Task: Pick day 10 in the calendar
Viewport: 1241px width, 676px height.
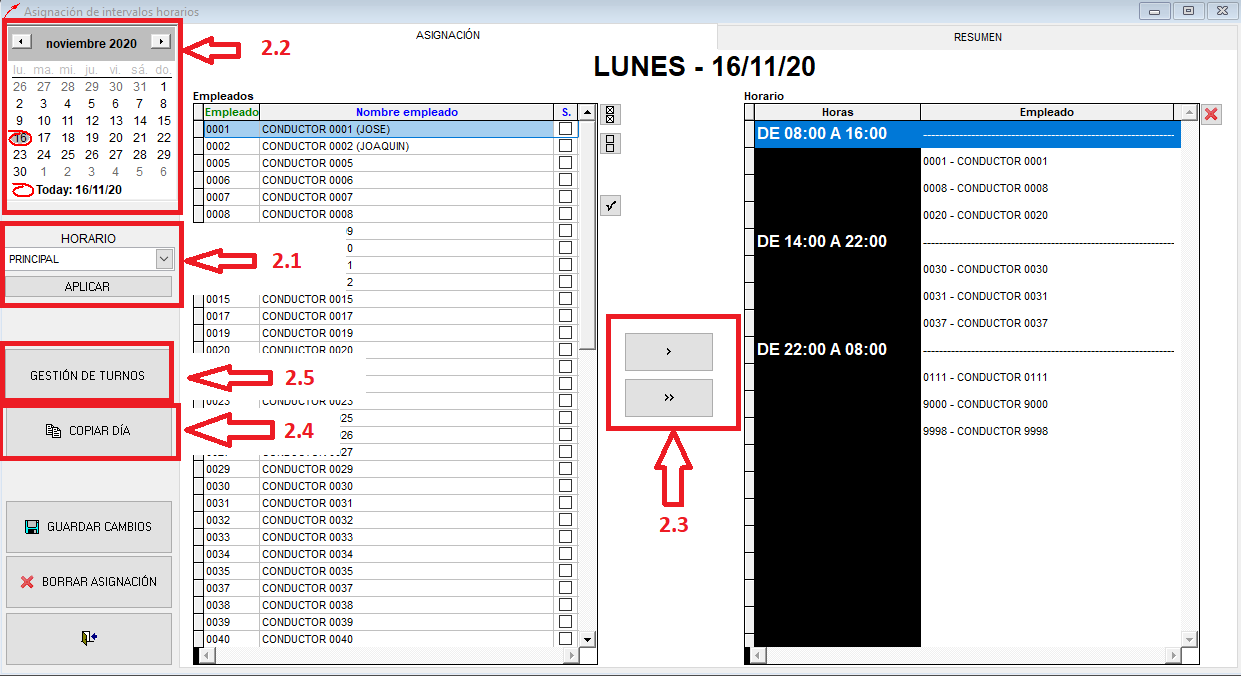Action: coord(43,121)
